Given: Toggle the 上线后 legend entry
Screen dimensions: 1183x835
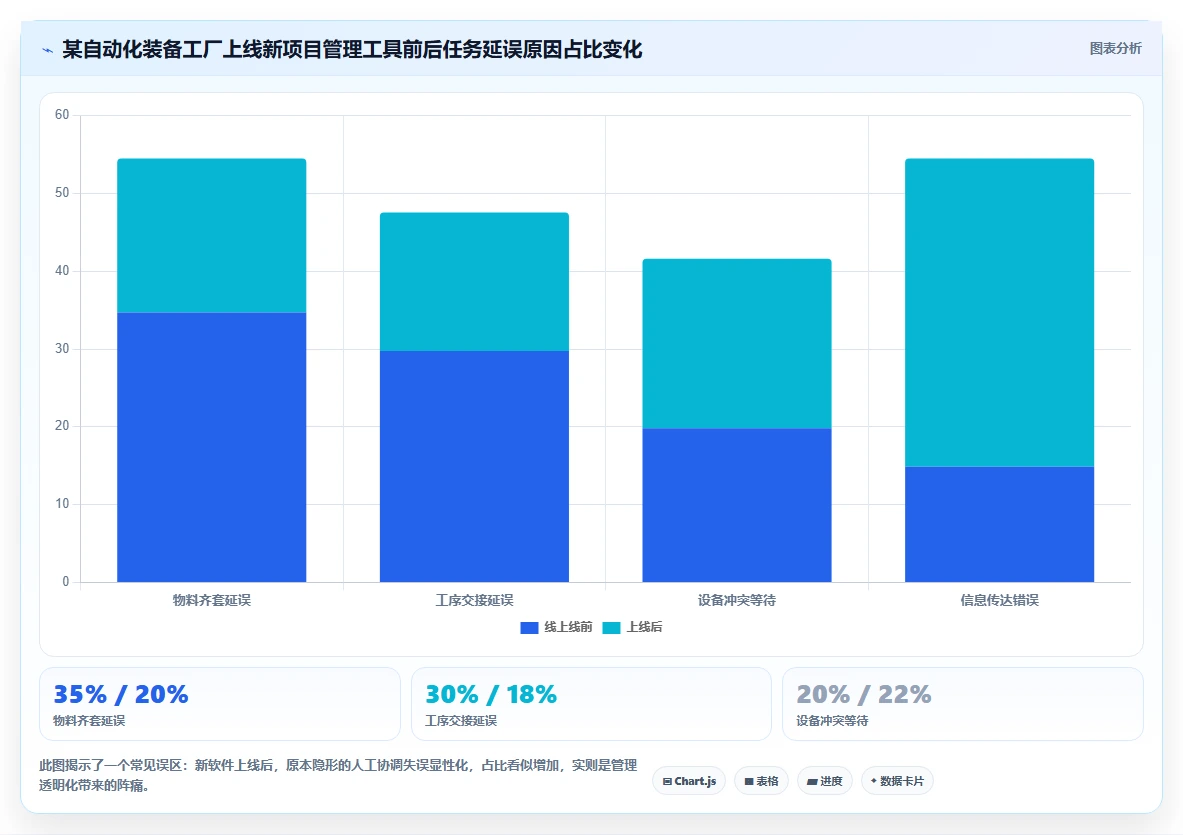Looking at the screenshot, I should 632,627.
